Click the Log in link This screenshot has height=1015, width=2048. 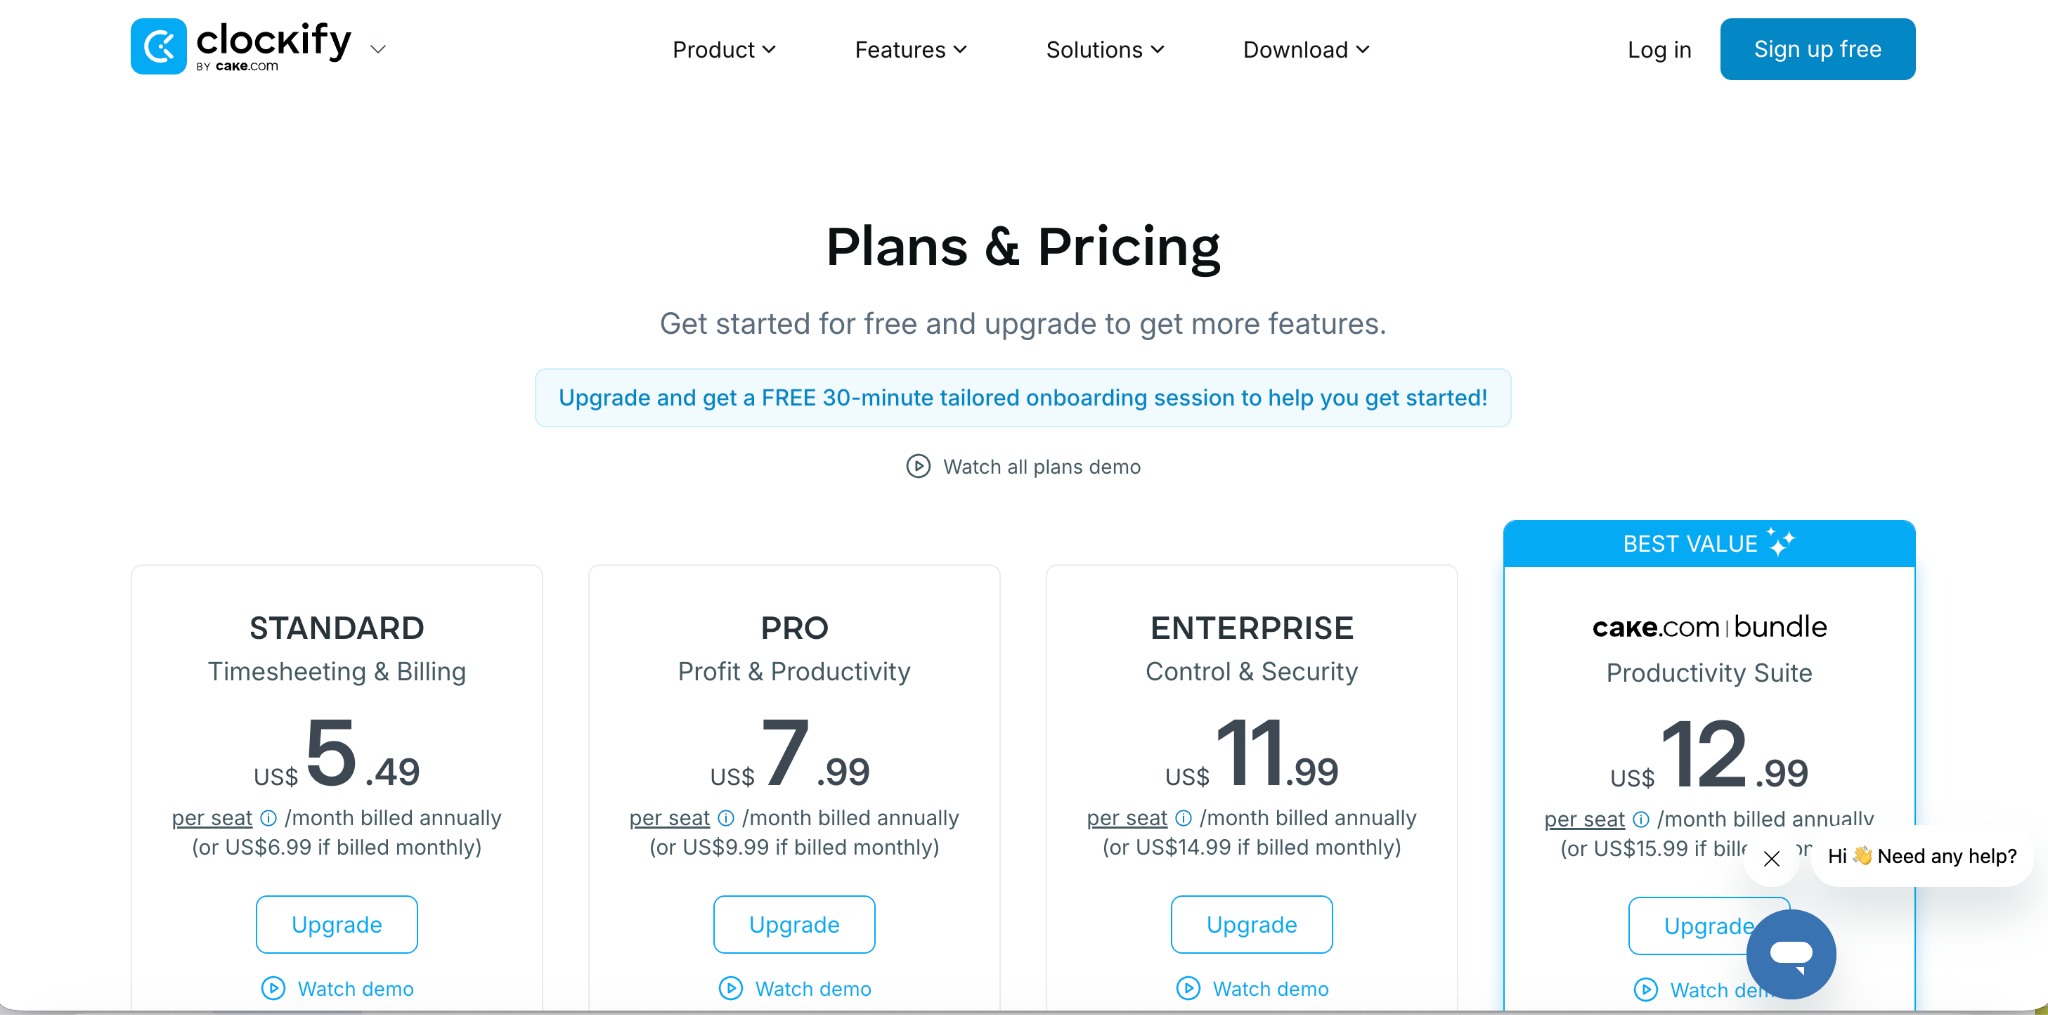point(1659,50)
